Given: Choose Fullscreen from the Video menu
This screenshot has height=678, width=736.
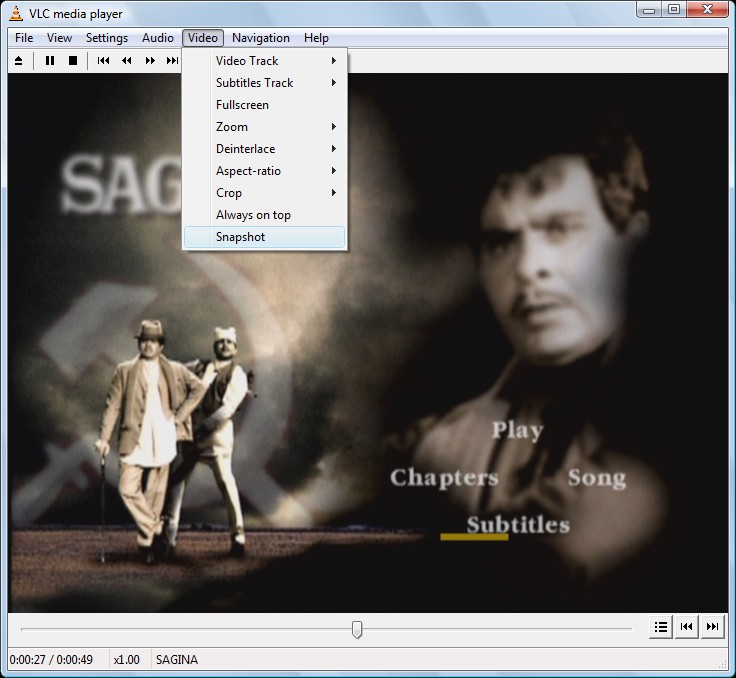Looking at the screenshot, I should point(265,105).
